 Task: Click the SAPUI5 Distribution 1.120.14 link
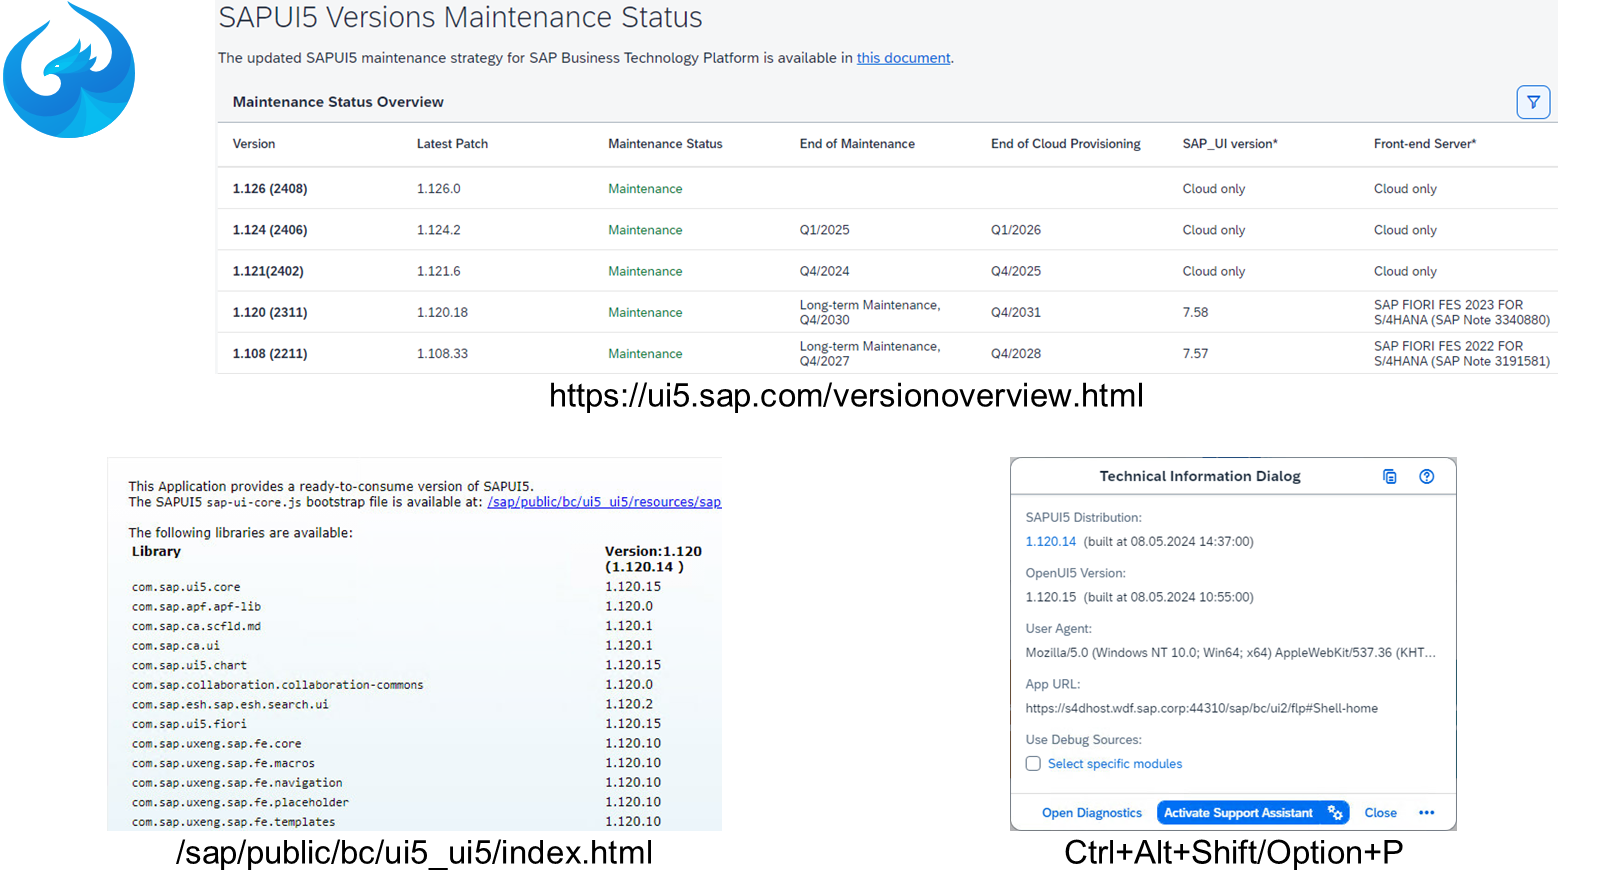(x=1050, y=541)
